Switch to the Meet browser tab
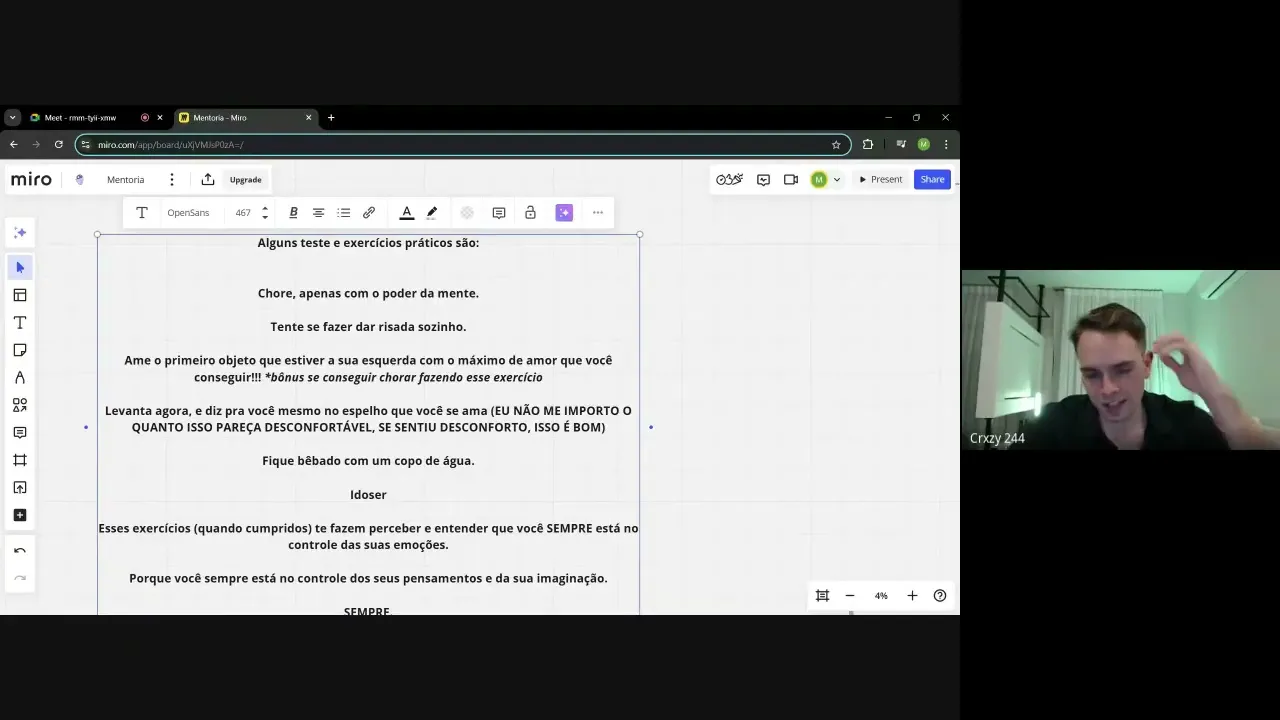Screen dimensions: 1280x720 (x=80, y=118)
